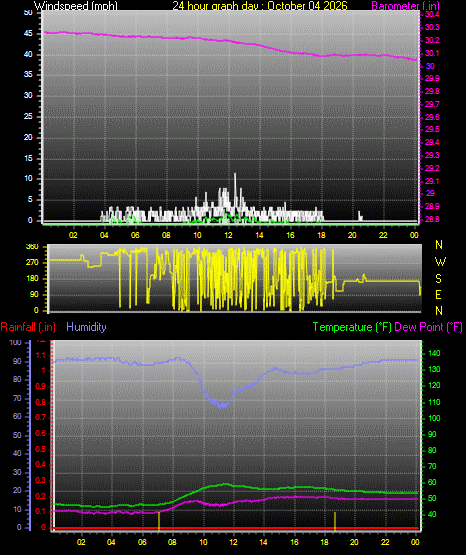This screenshot has width=466, height=555.
Task: Click the 0.9 rainfall axis value
Action: [41, 386]
